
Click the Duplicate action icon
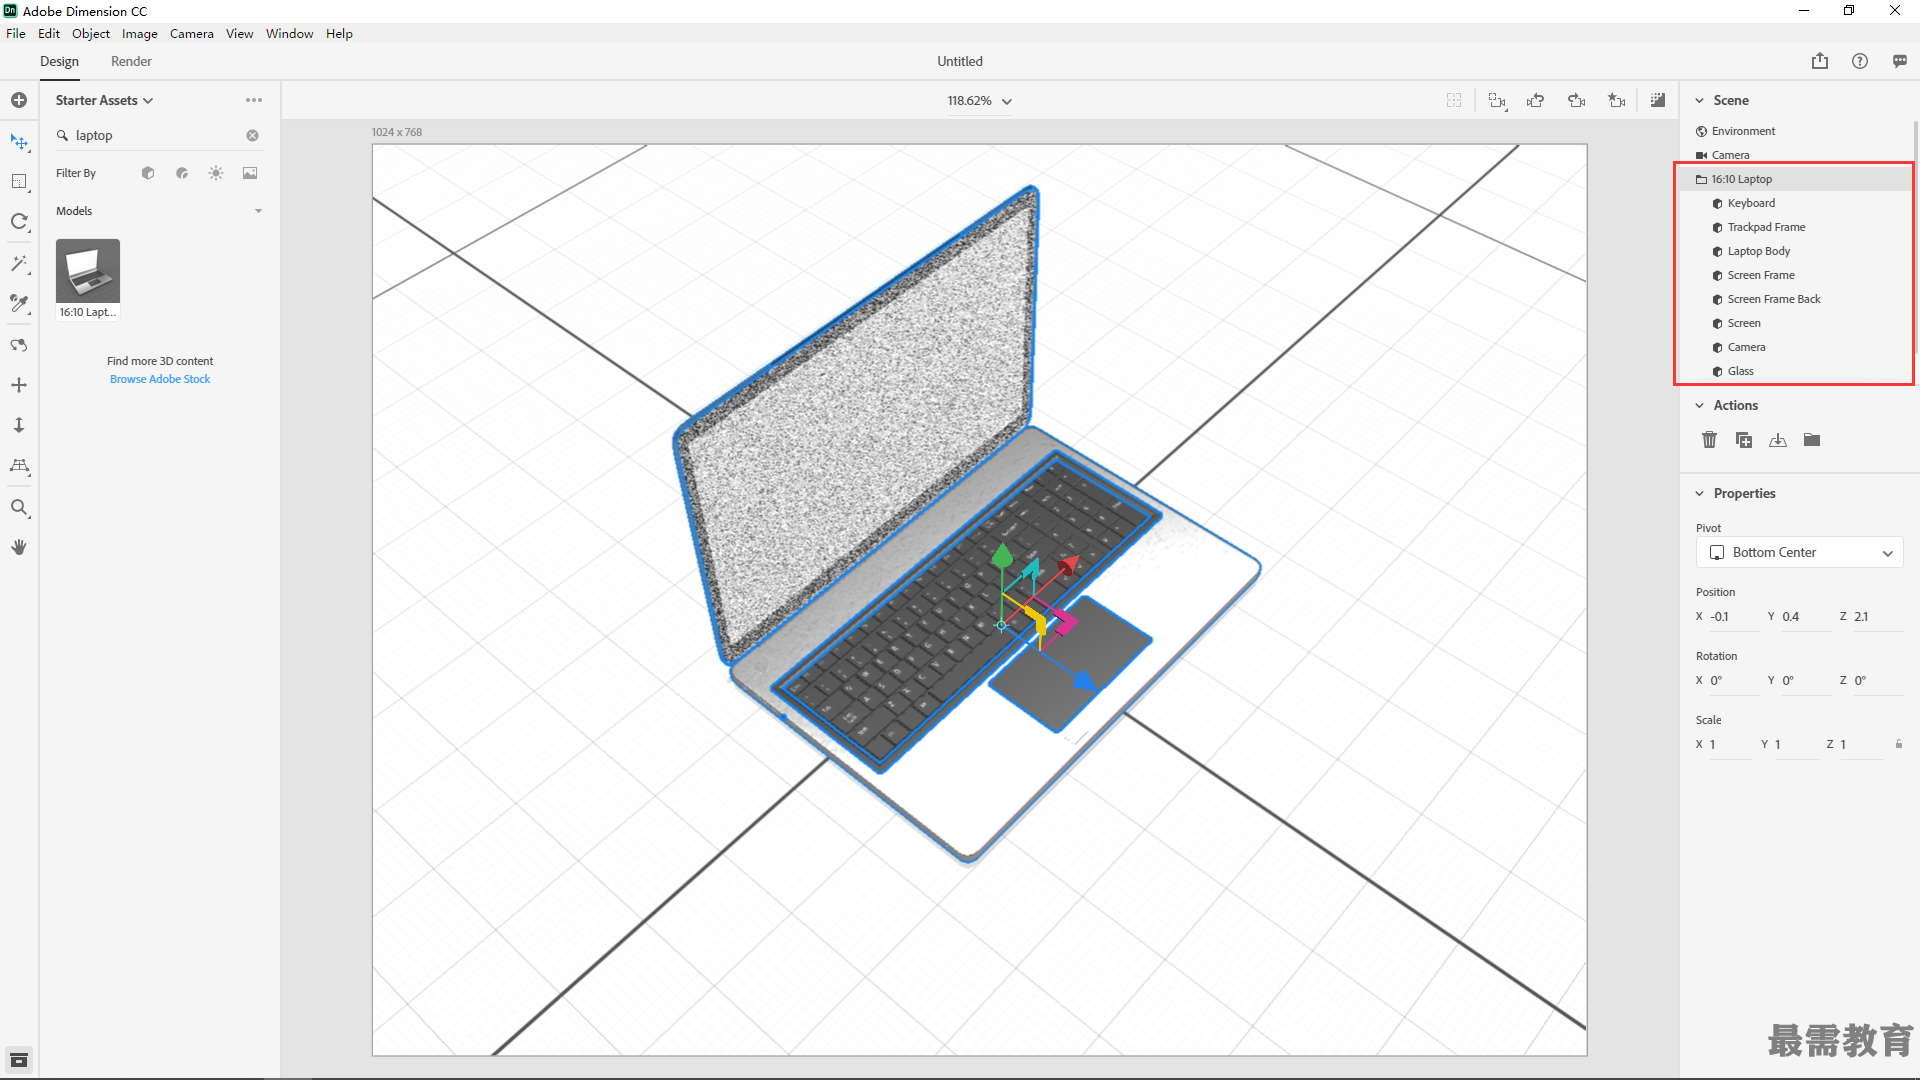pos(1744,440)
